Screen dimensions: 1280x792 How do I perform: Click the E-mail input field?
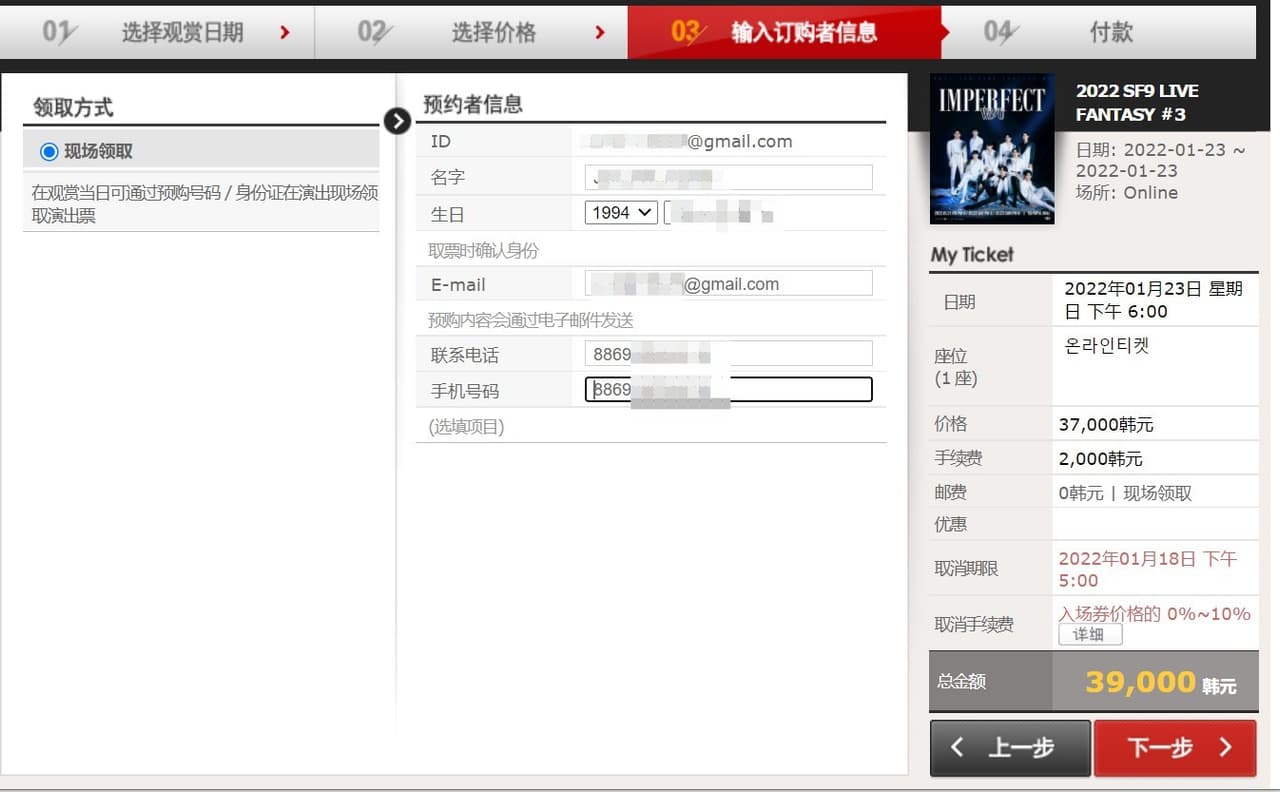point(728,283)
